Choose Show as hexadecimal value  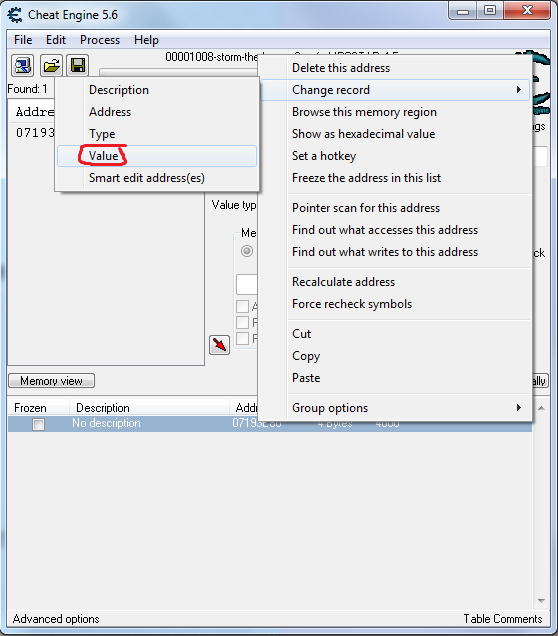(x=395, y=134)
